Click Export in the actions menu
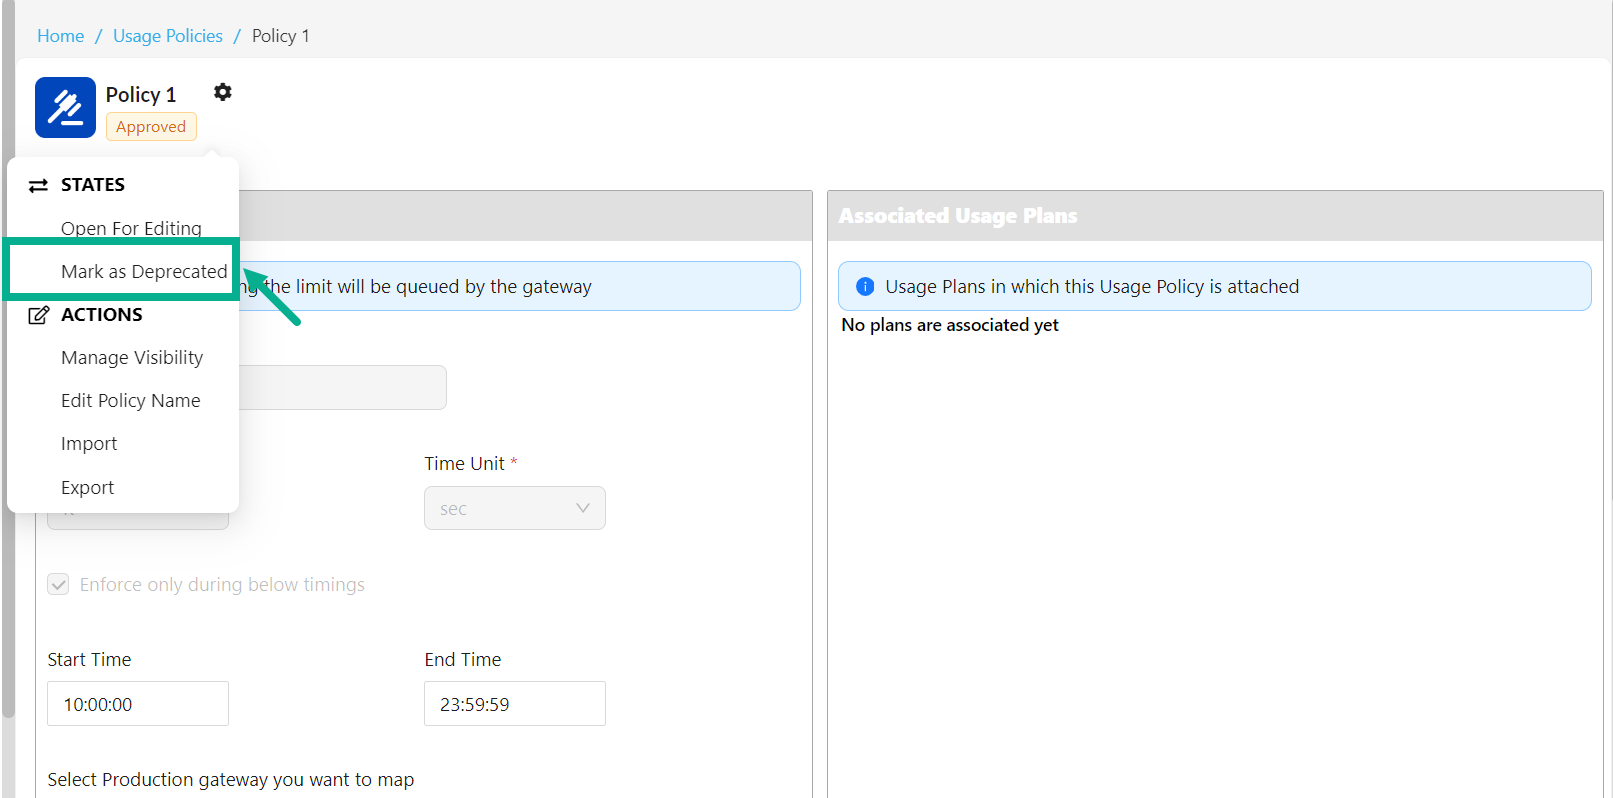Screen dimensions: 1613x798 [87, 487]
